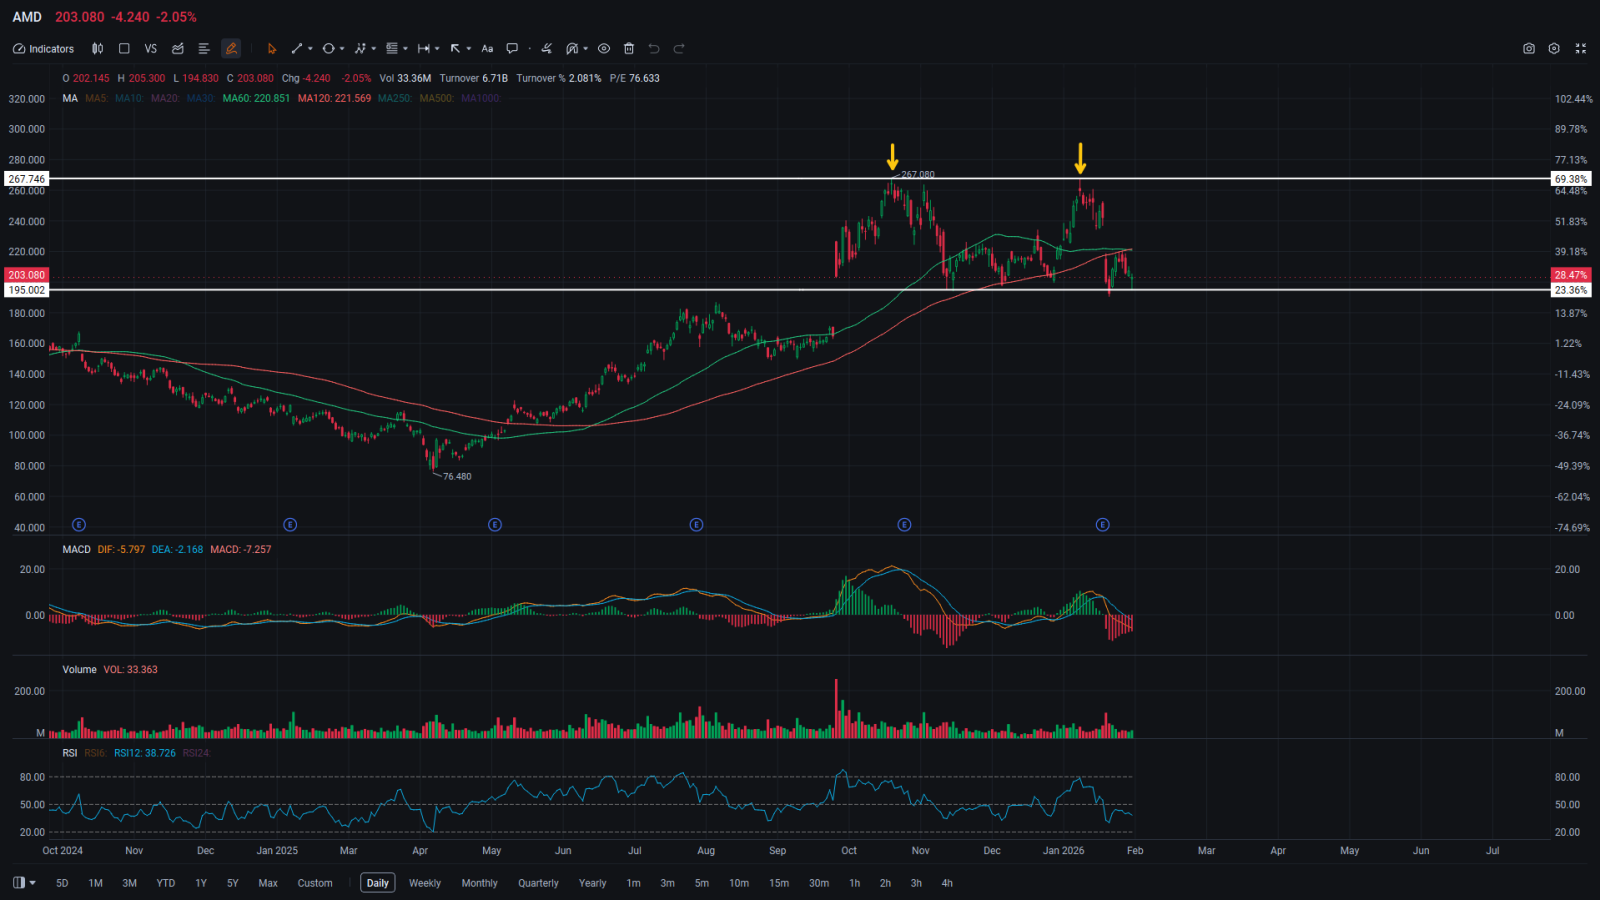
Task: Switch to the 15m interval tab
Action: (779, 883)
